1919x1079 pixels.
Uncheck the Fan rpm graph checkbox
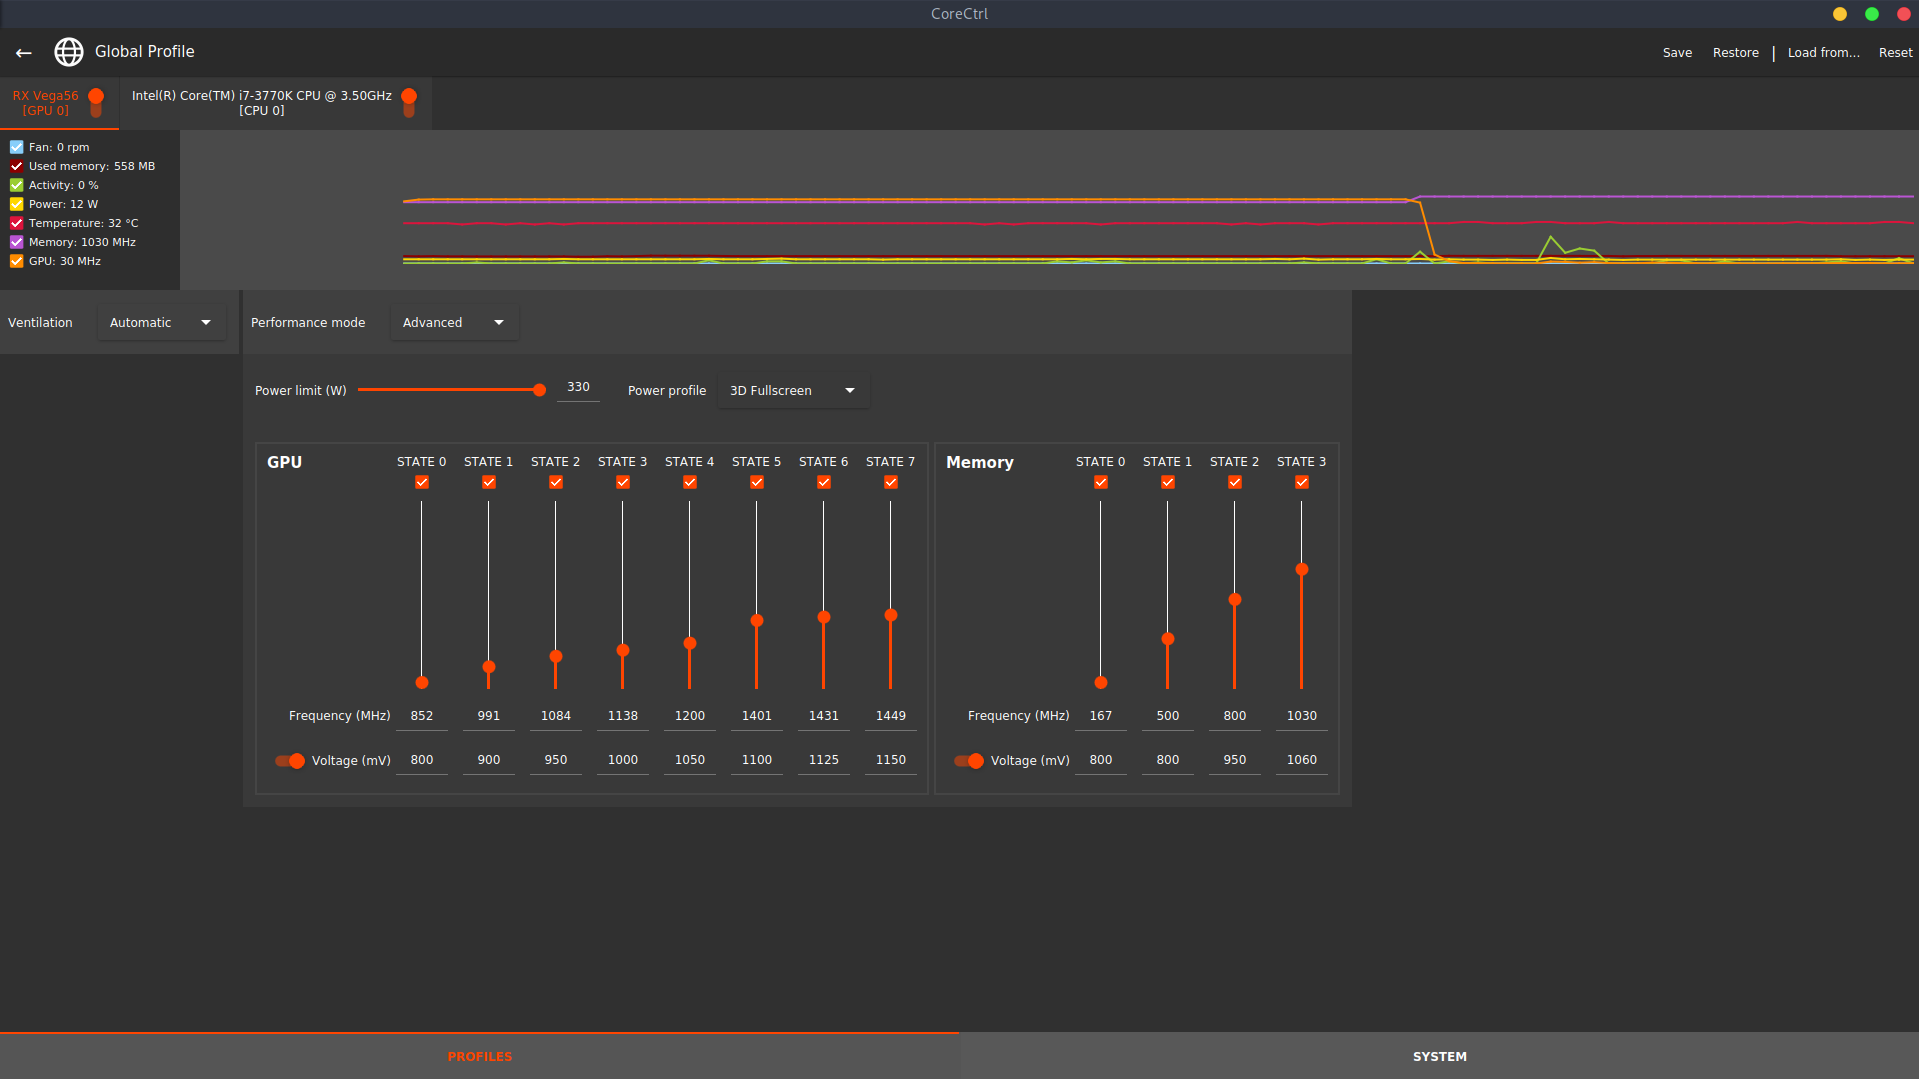coord(17,147)
